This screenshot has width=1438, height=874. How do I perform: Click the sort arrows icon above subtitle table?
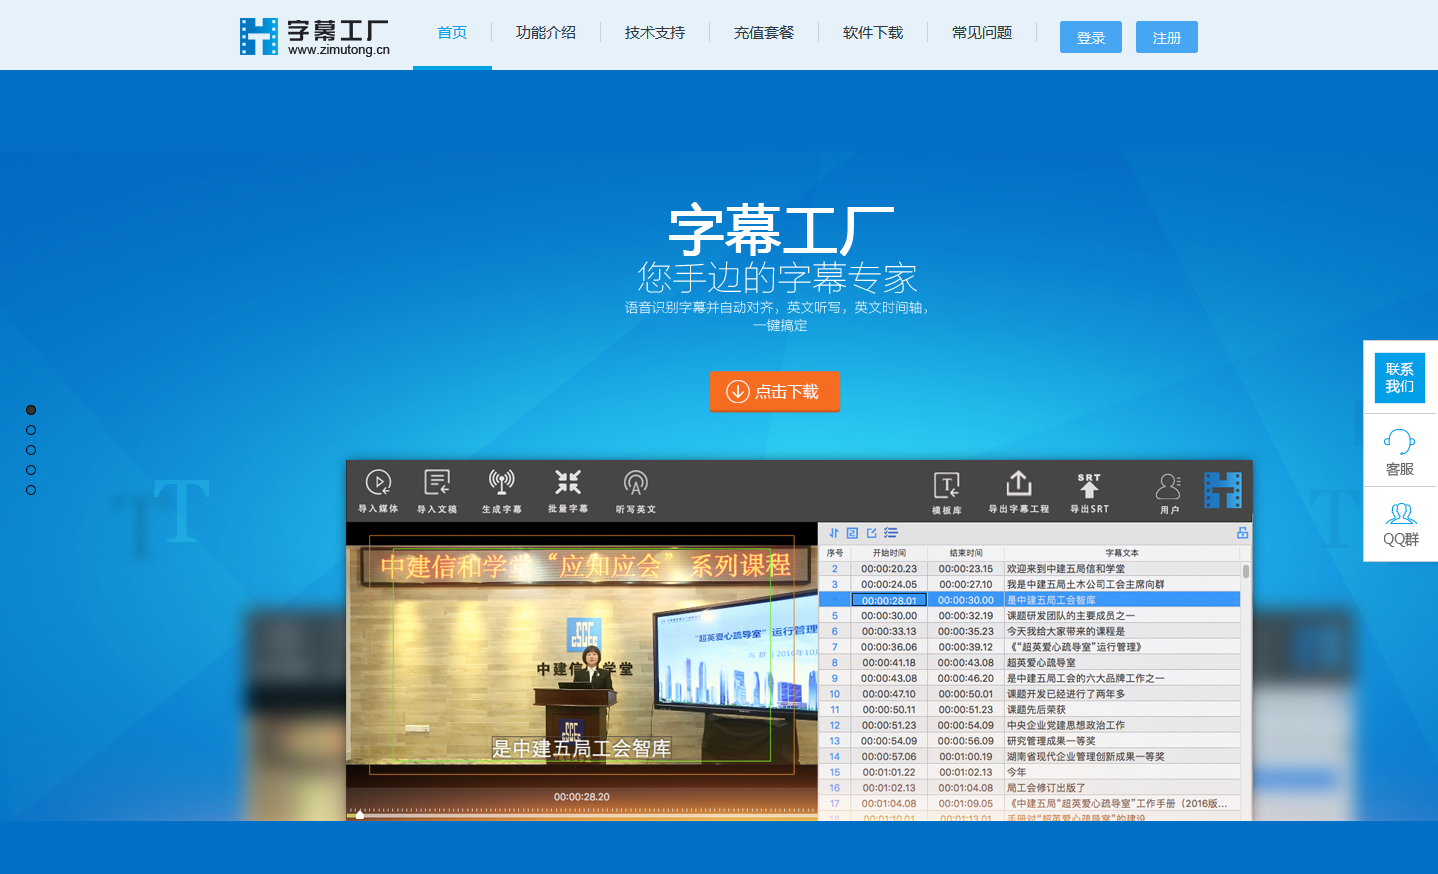834,533
